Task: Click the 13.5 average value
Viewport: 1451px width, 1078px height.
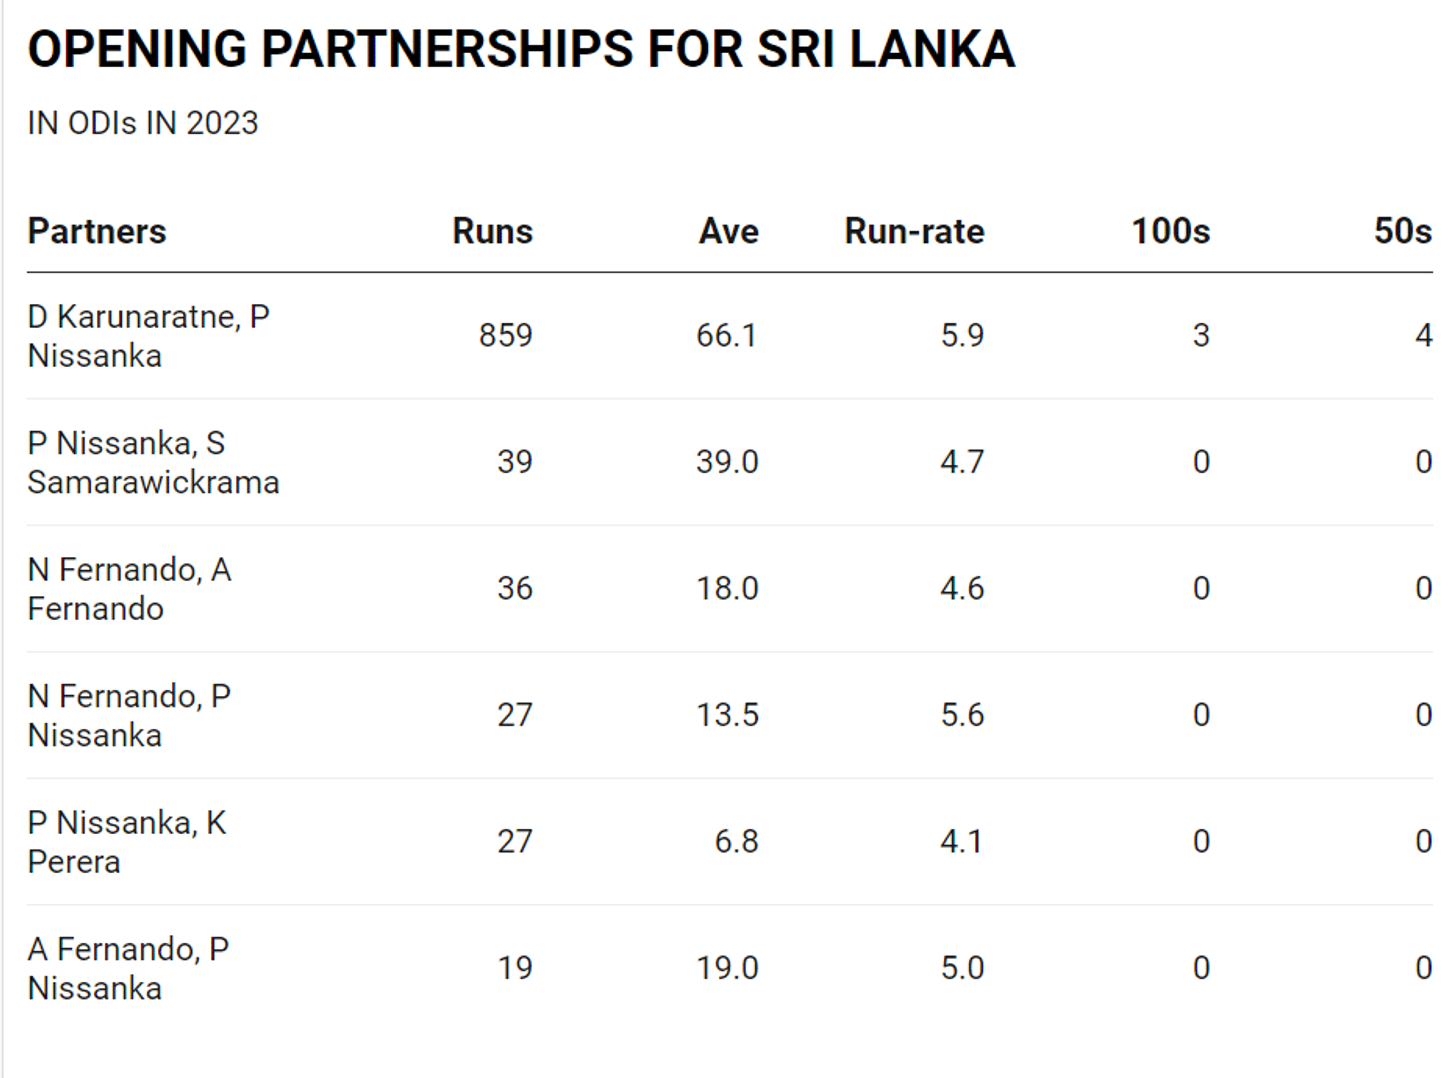Action: coord(727,715)
